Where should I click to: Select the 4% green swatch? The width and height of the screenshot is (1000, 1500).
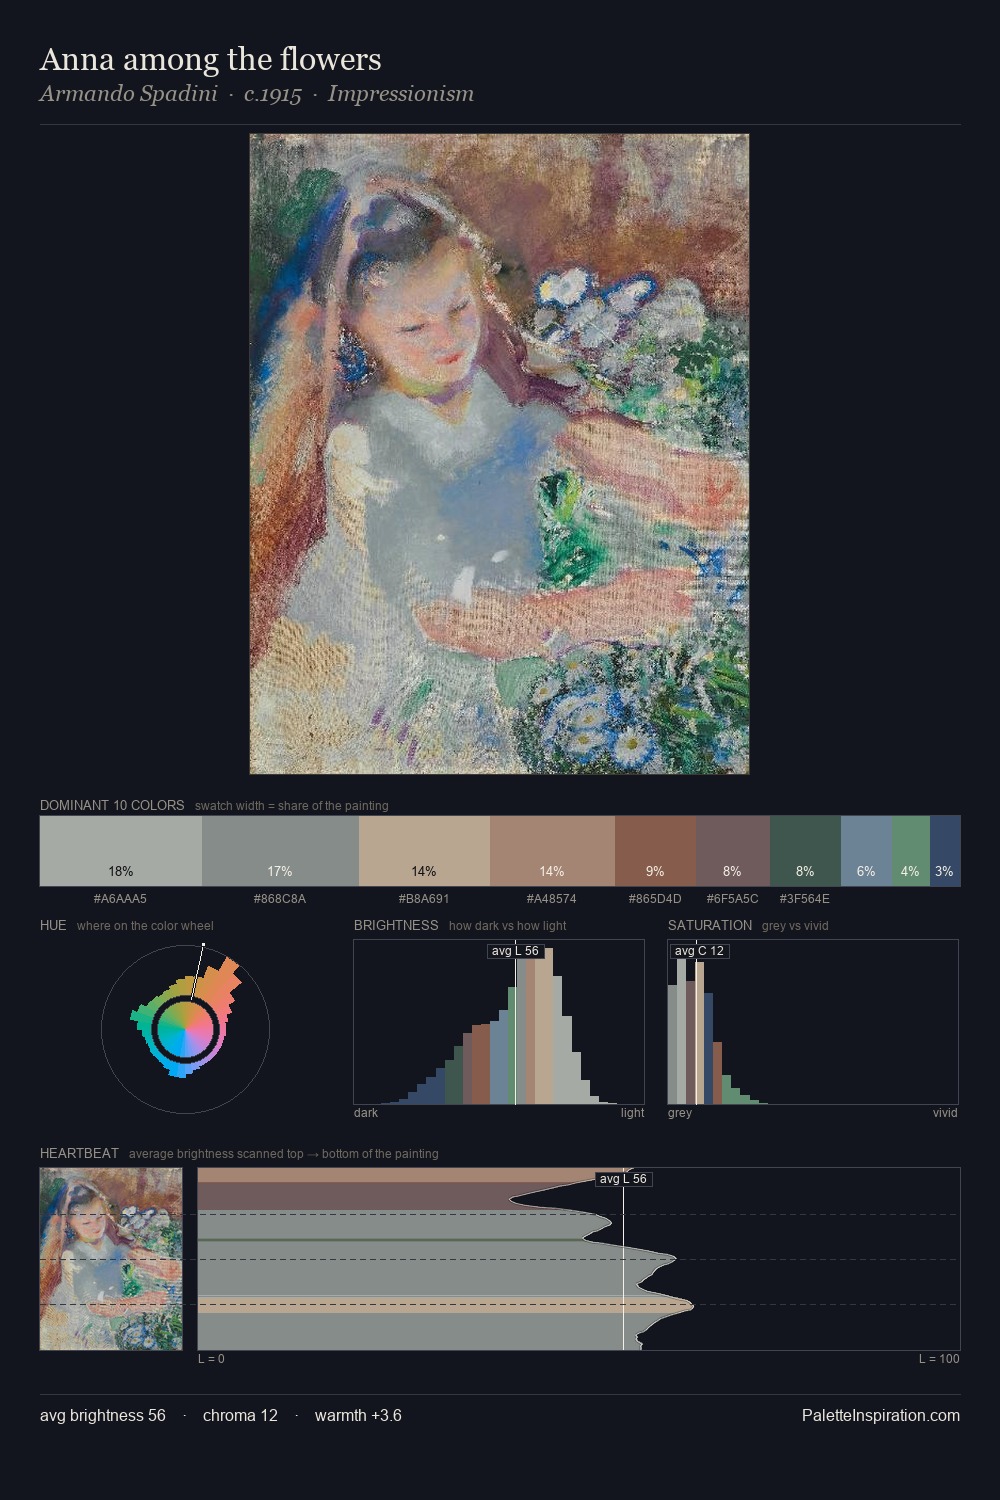pos(911,851)
